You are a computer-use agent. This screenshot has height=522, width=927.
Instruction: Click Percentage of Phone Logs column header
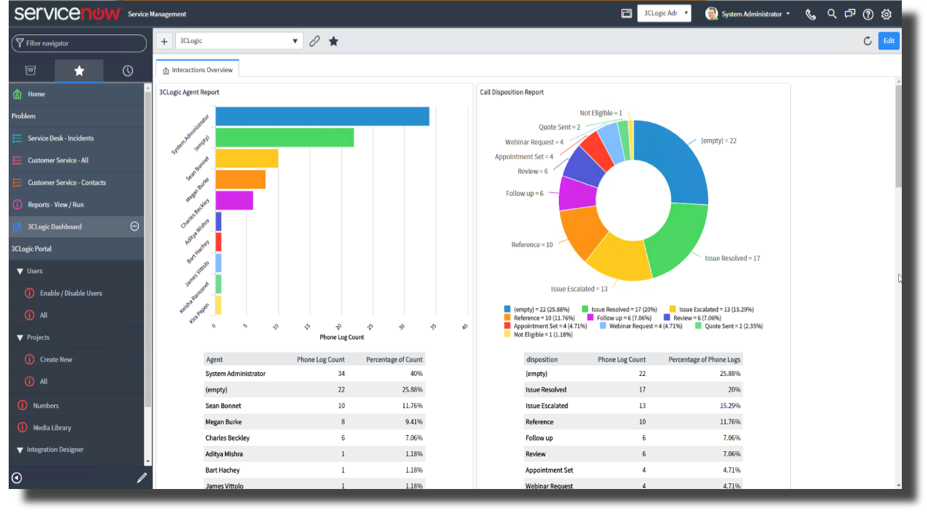point(704,359)
